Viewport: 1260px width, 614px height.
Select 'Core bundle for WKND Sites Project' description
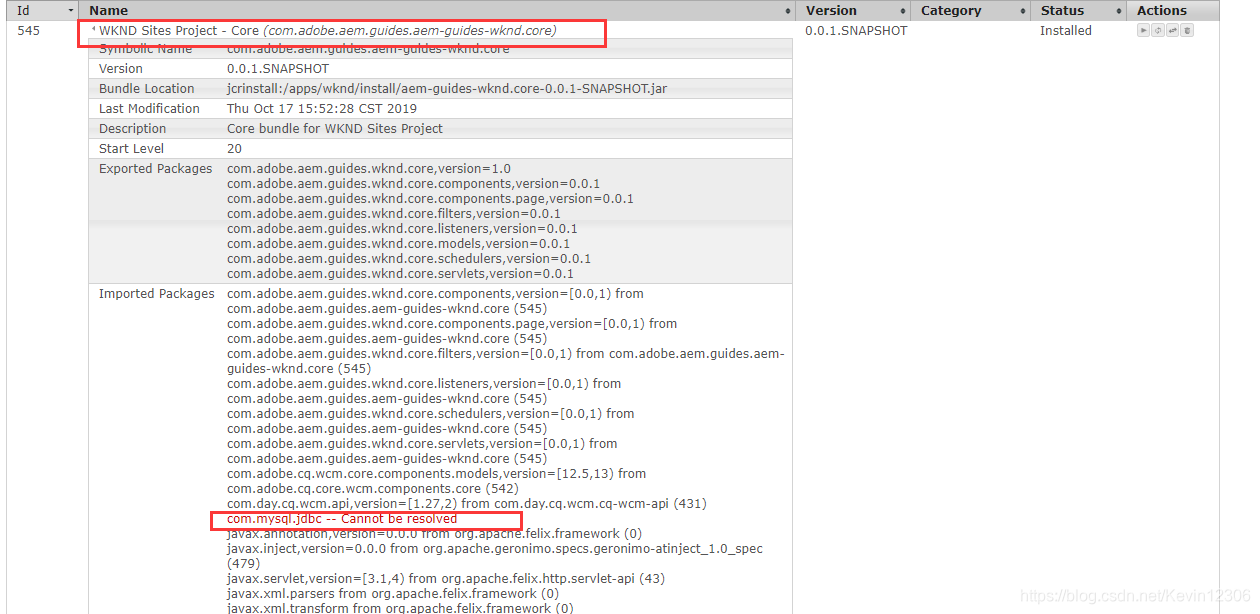[335, 129]
